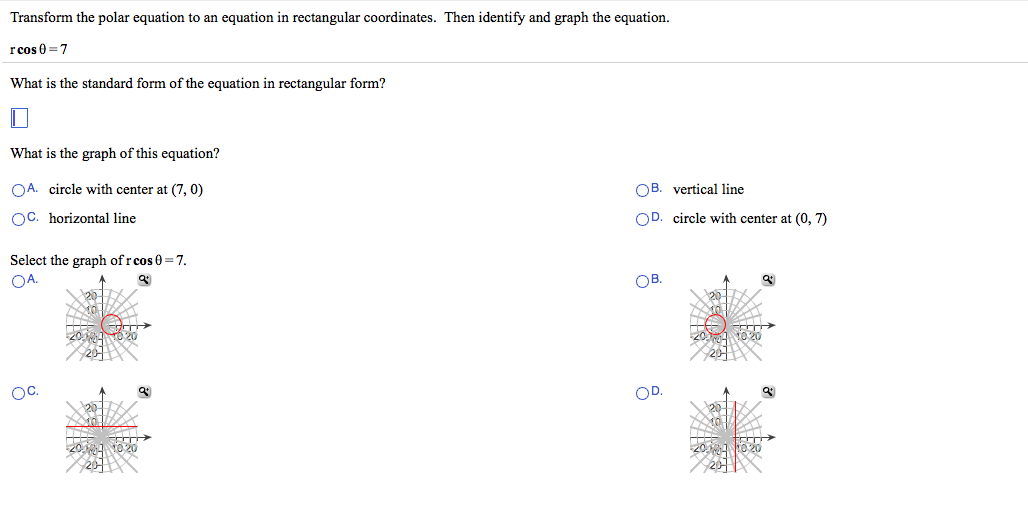Choose graph answer radio button B
The image size is (1028, 514).
(642, 281)
